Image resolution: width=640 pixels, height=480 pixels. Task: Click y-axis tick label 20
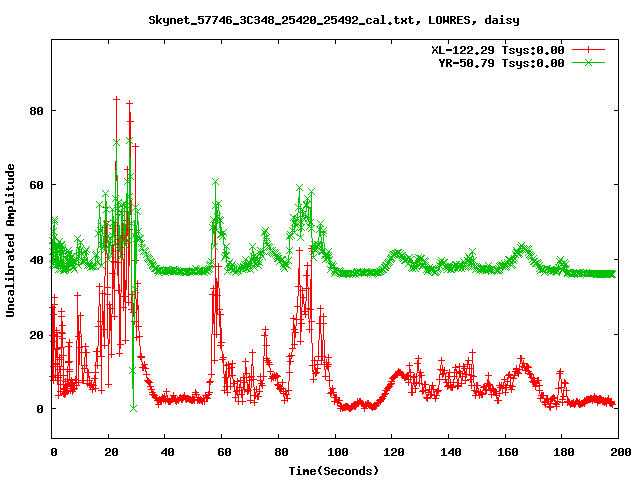36,335
